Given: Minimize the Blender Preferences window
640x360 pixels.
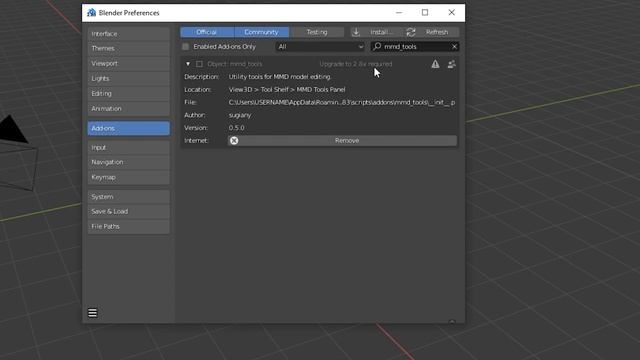Looking at the screenshot, I should [x=399, y=13].
